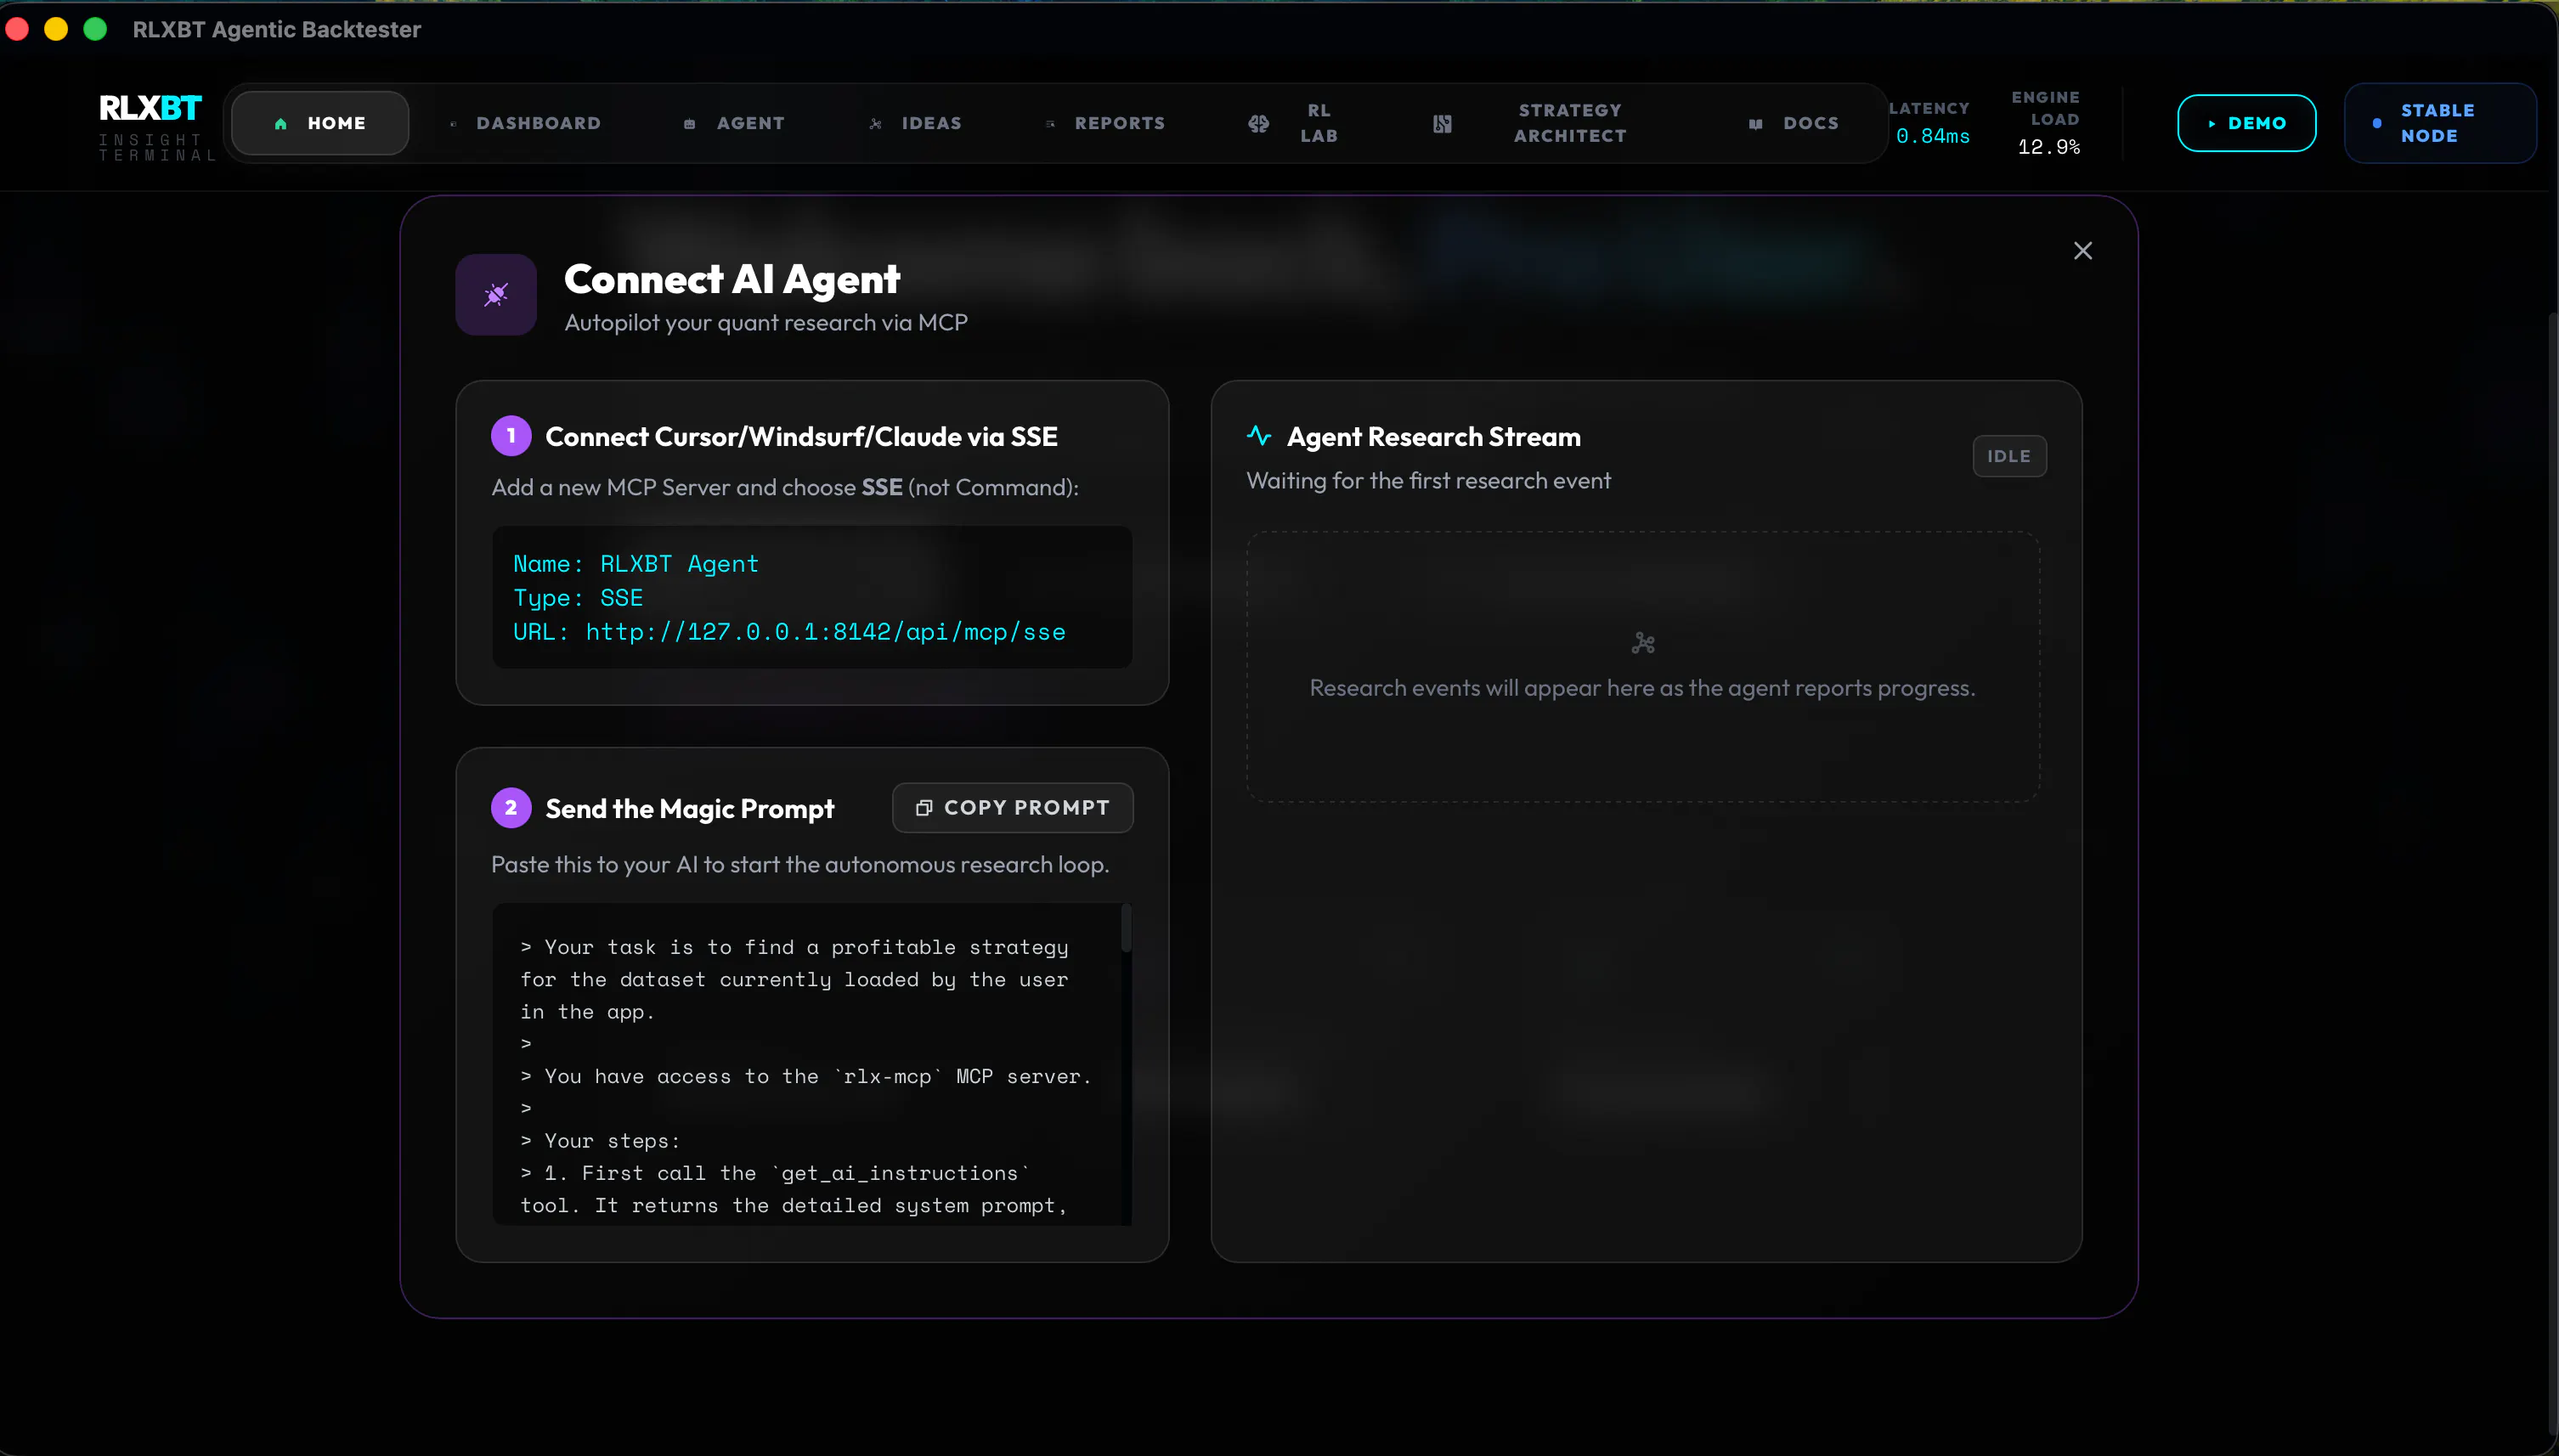Click the Agent Research Stream pulse icon
The width and height of the screenshot is (2559, 1456).
[x=1258, y=436]
